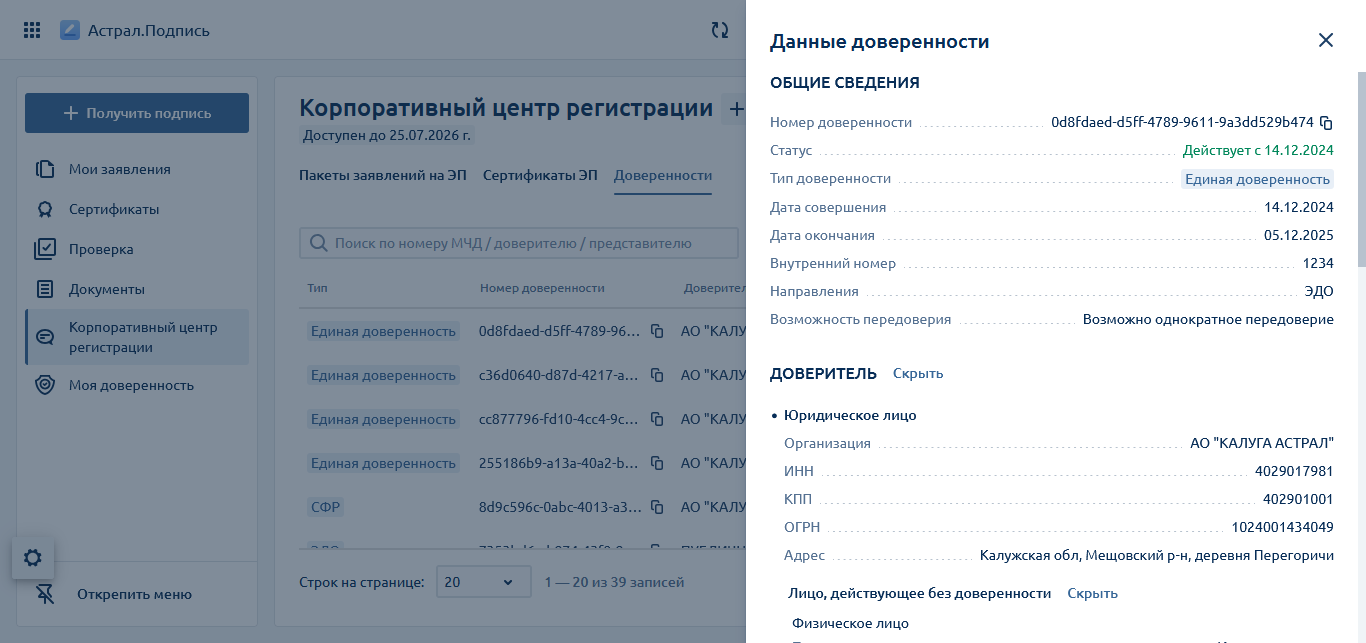Click the Получить подпись button
The width and height of the screenshot is (1366, 643).
tap(137, 113)
